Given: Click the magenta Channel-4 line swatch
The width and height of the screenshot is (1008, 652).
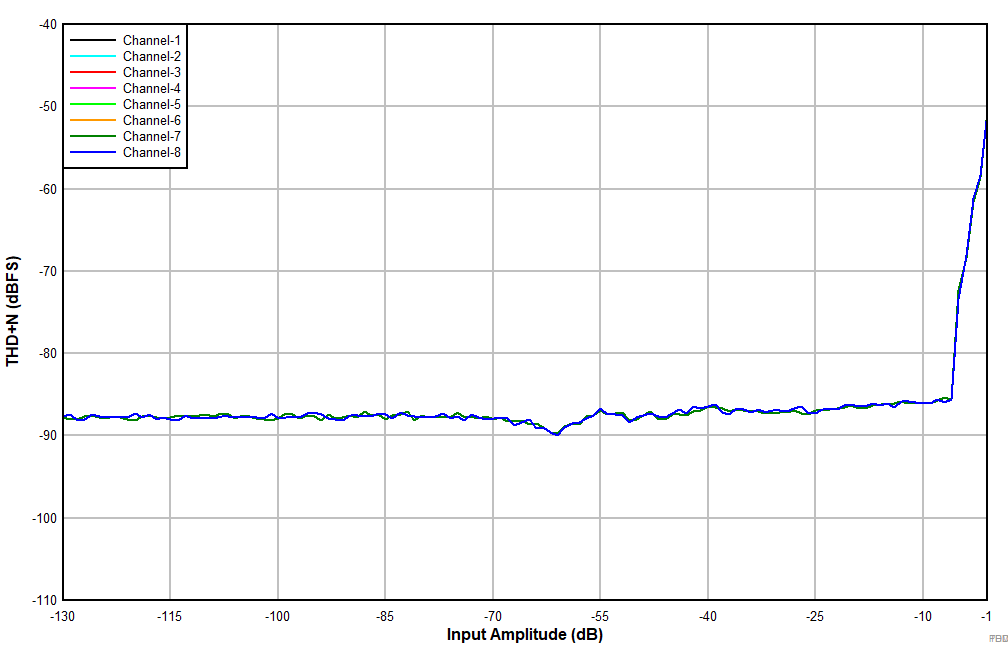Looking at the screenshot, I should click(87, 89).
